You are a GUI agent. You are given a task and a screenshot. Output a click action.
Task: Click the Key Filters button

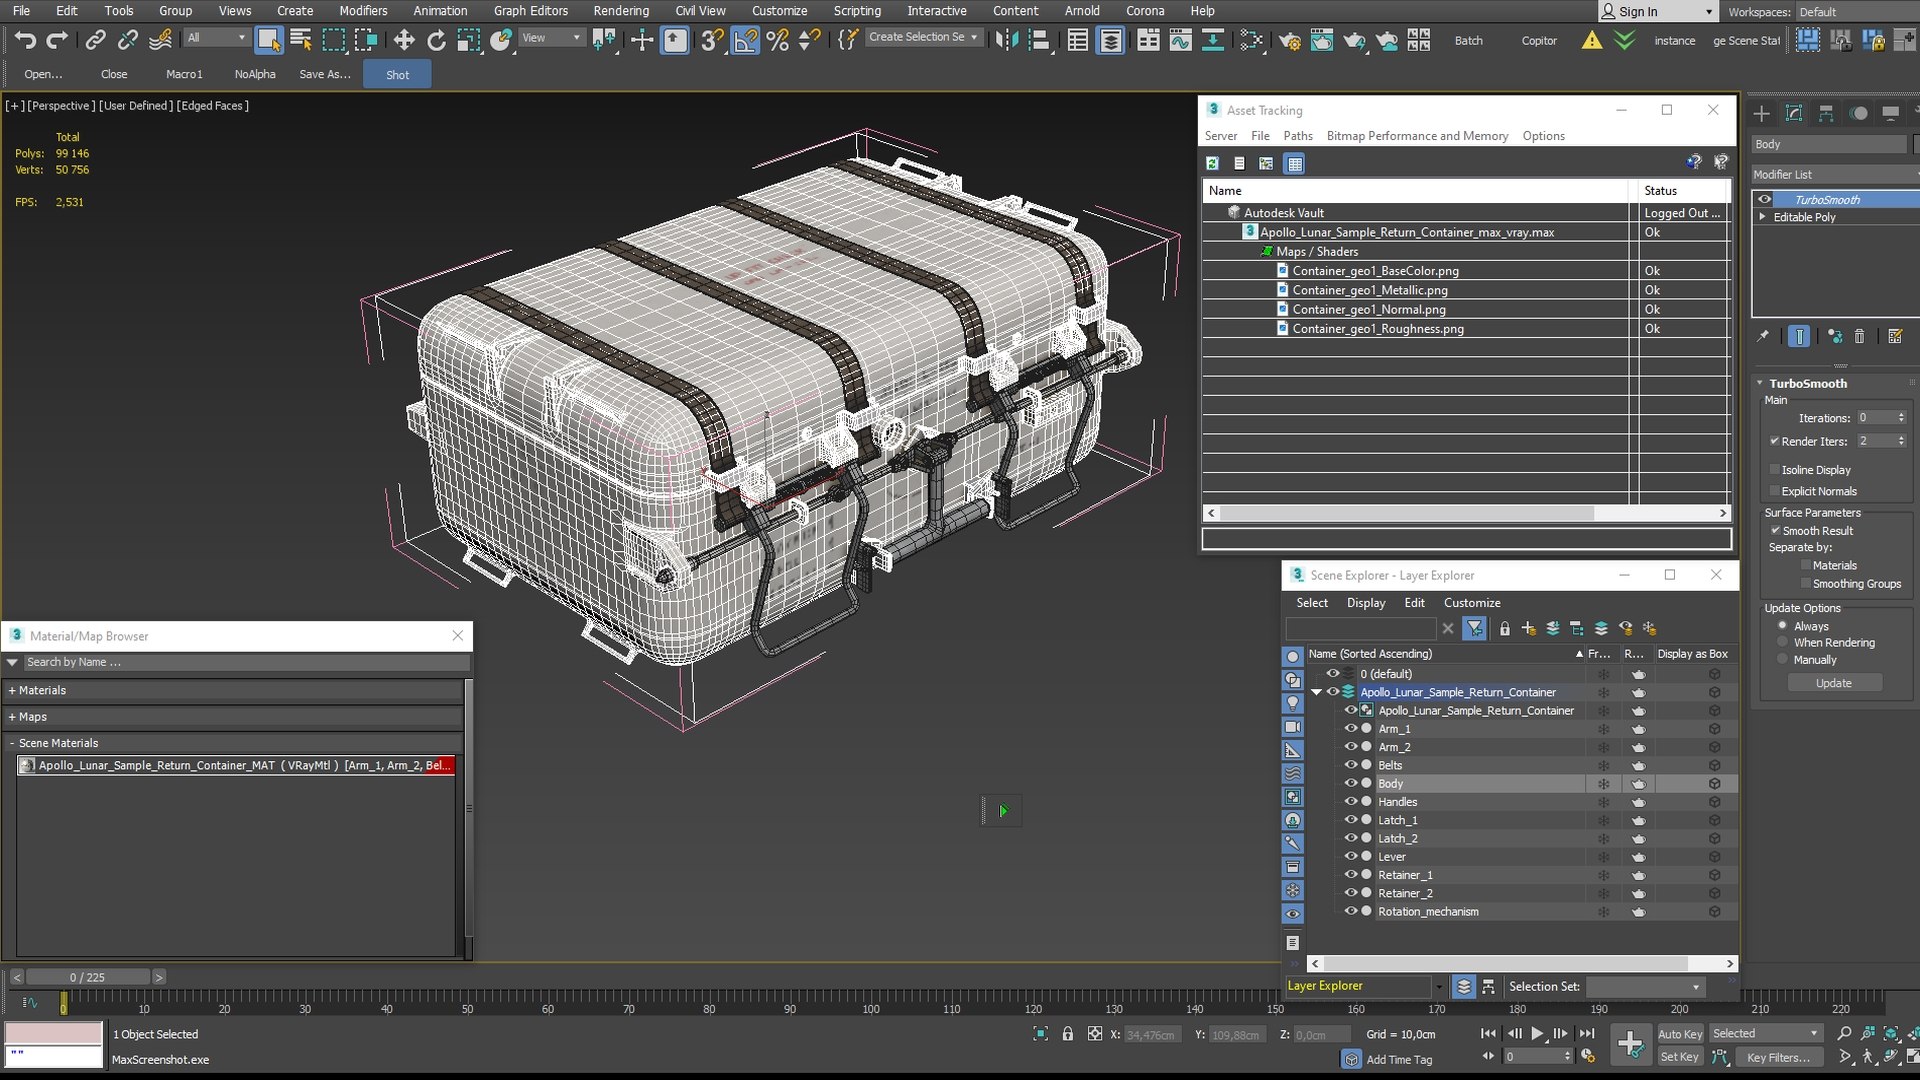[1778, 1057]
